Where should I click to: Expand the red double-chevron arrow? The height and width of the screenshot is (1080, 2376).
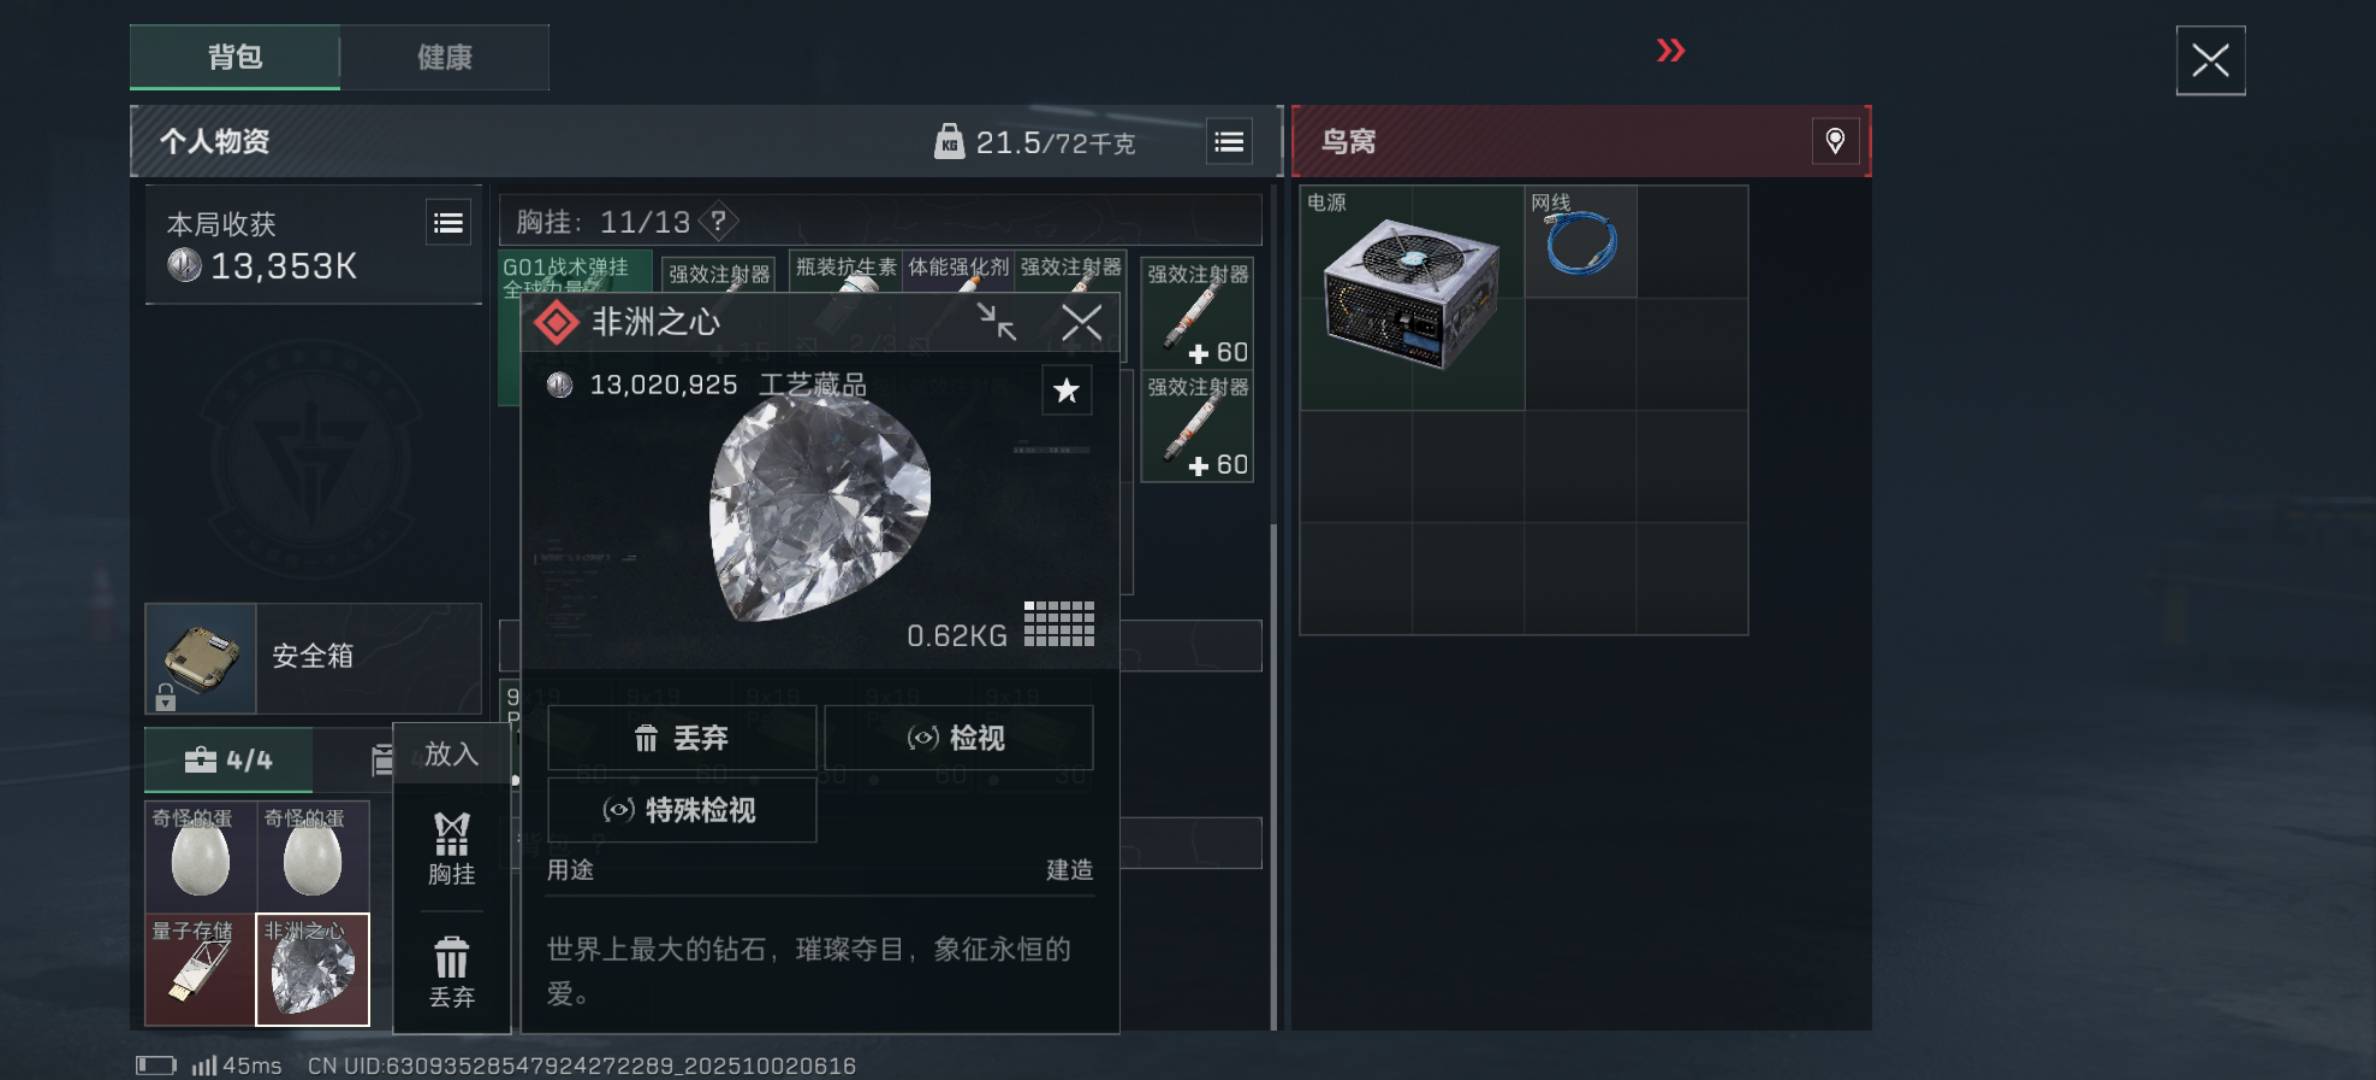pyautogui.click(x=1670, y=50)
